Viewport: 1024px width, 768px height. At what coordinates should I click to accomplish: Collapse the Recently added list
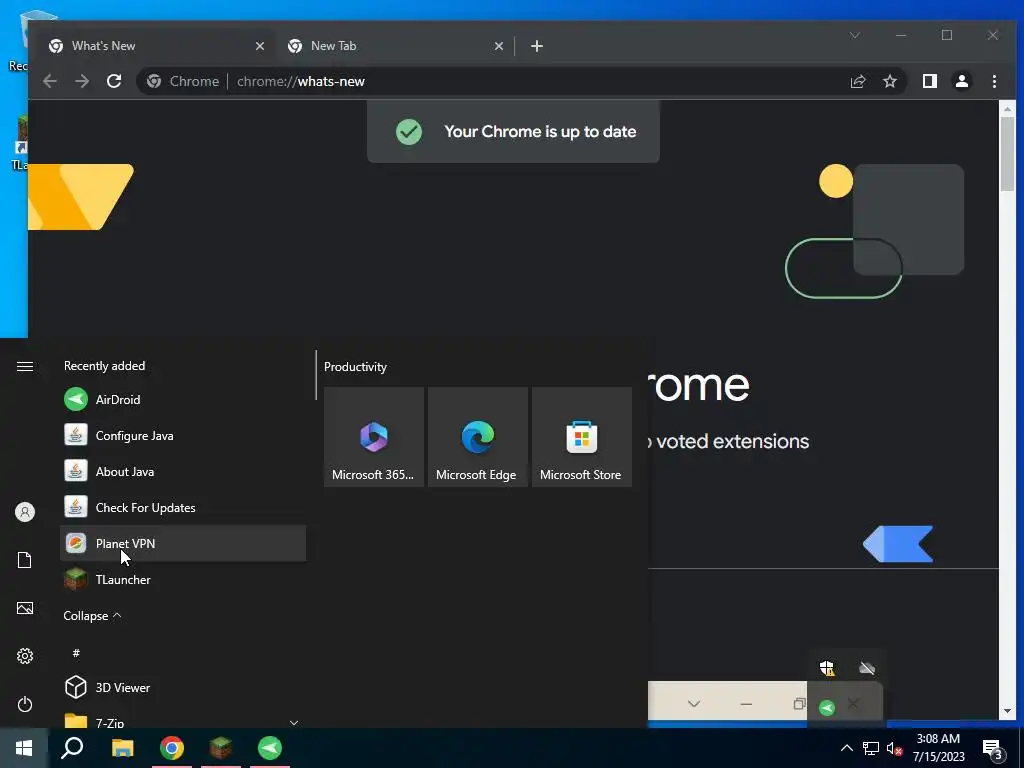pyautogui.click(x=92, y=616)
